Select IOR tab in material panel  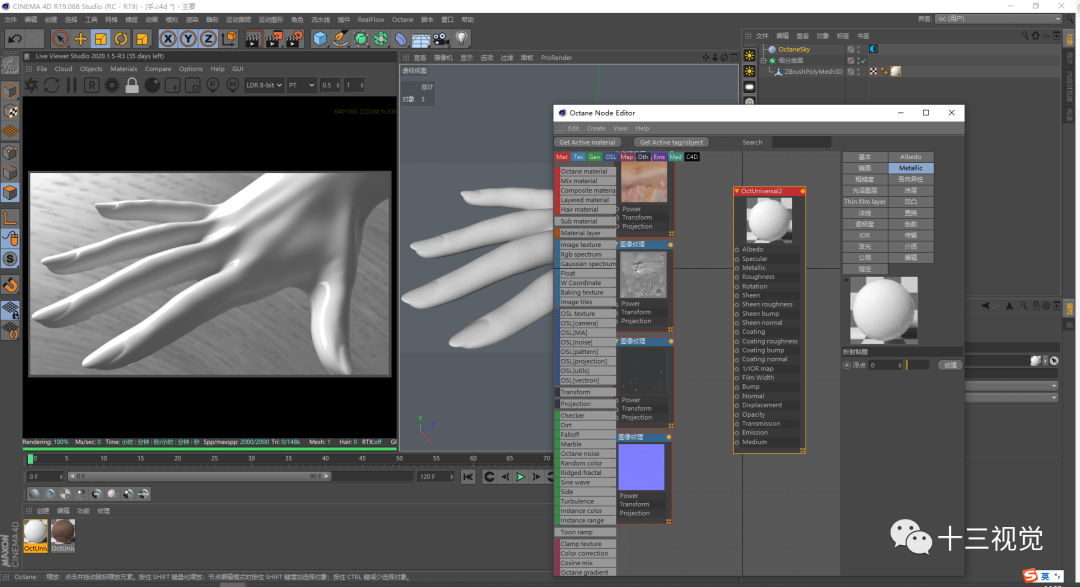click(x=865, y=236)
